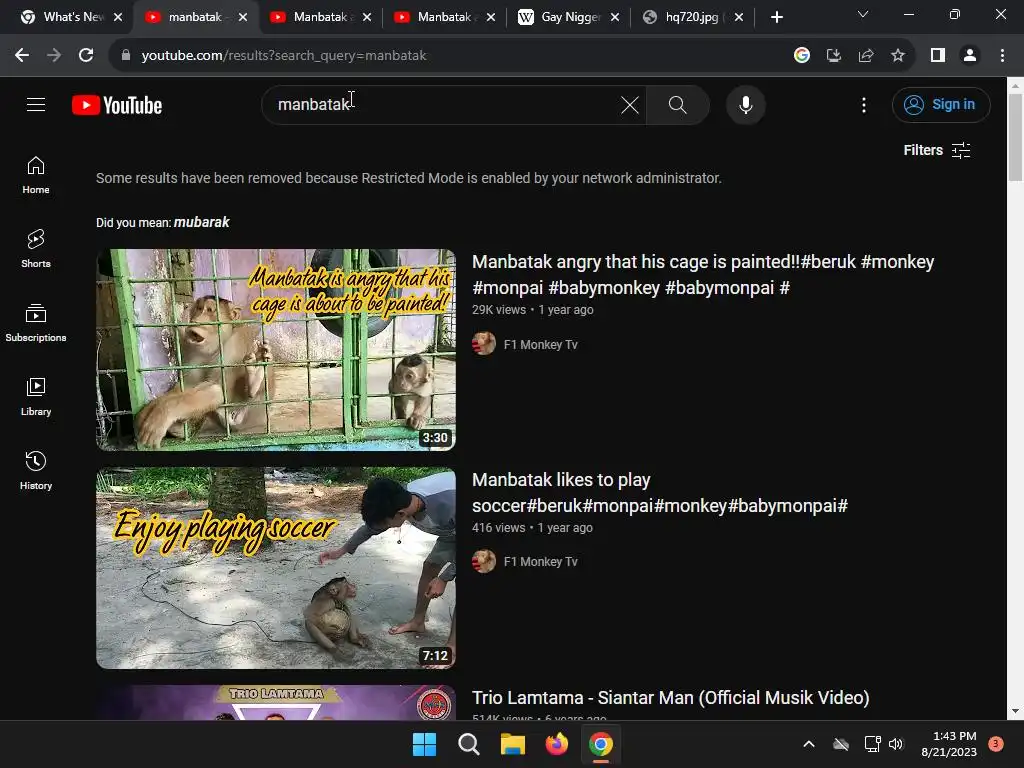1024x768 pixels.
Task: Switch to the Wikipedia tab
Action: [x=568, y=17]
